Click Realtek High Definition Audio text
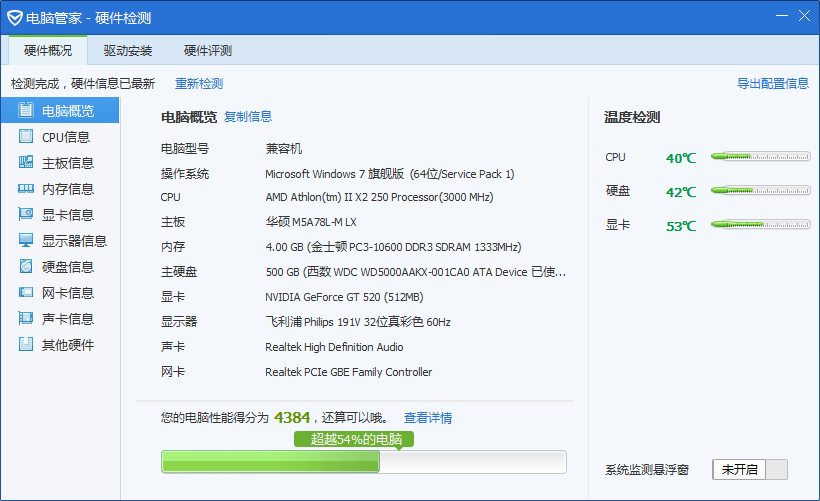Screen dimensions: 820x501 click(334, 347)
